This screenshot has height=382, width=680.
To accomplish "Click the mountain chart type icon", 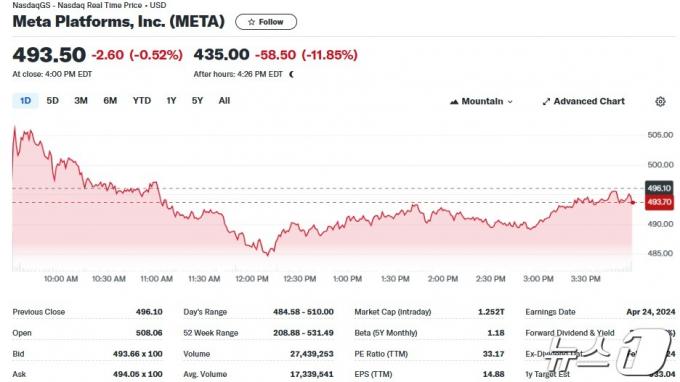I will tap(454, 101).
